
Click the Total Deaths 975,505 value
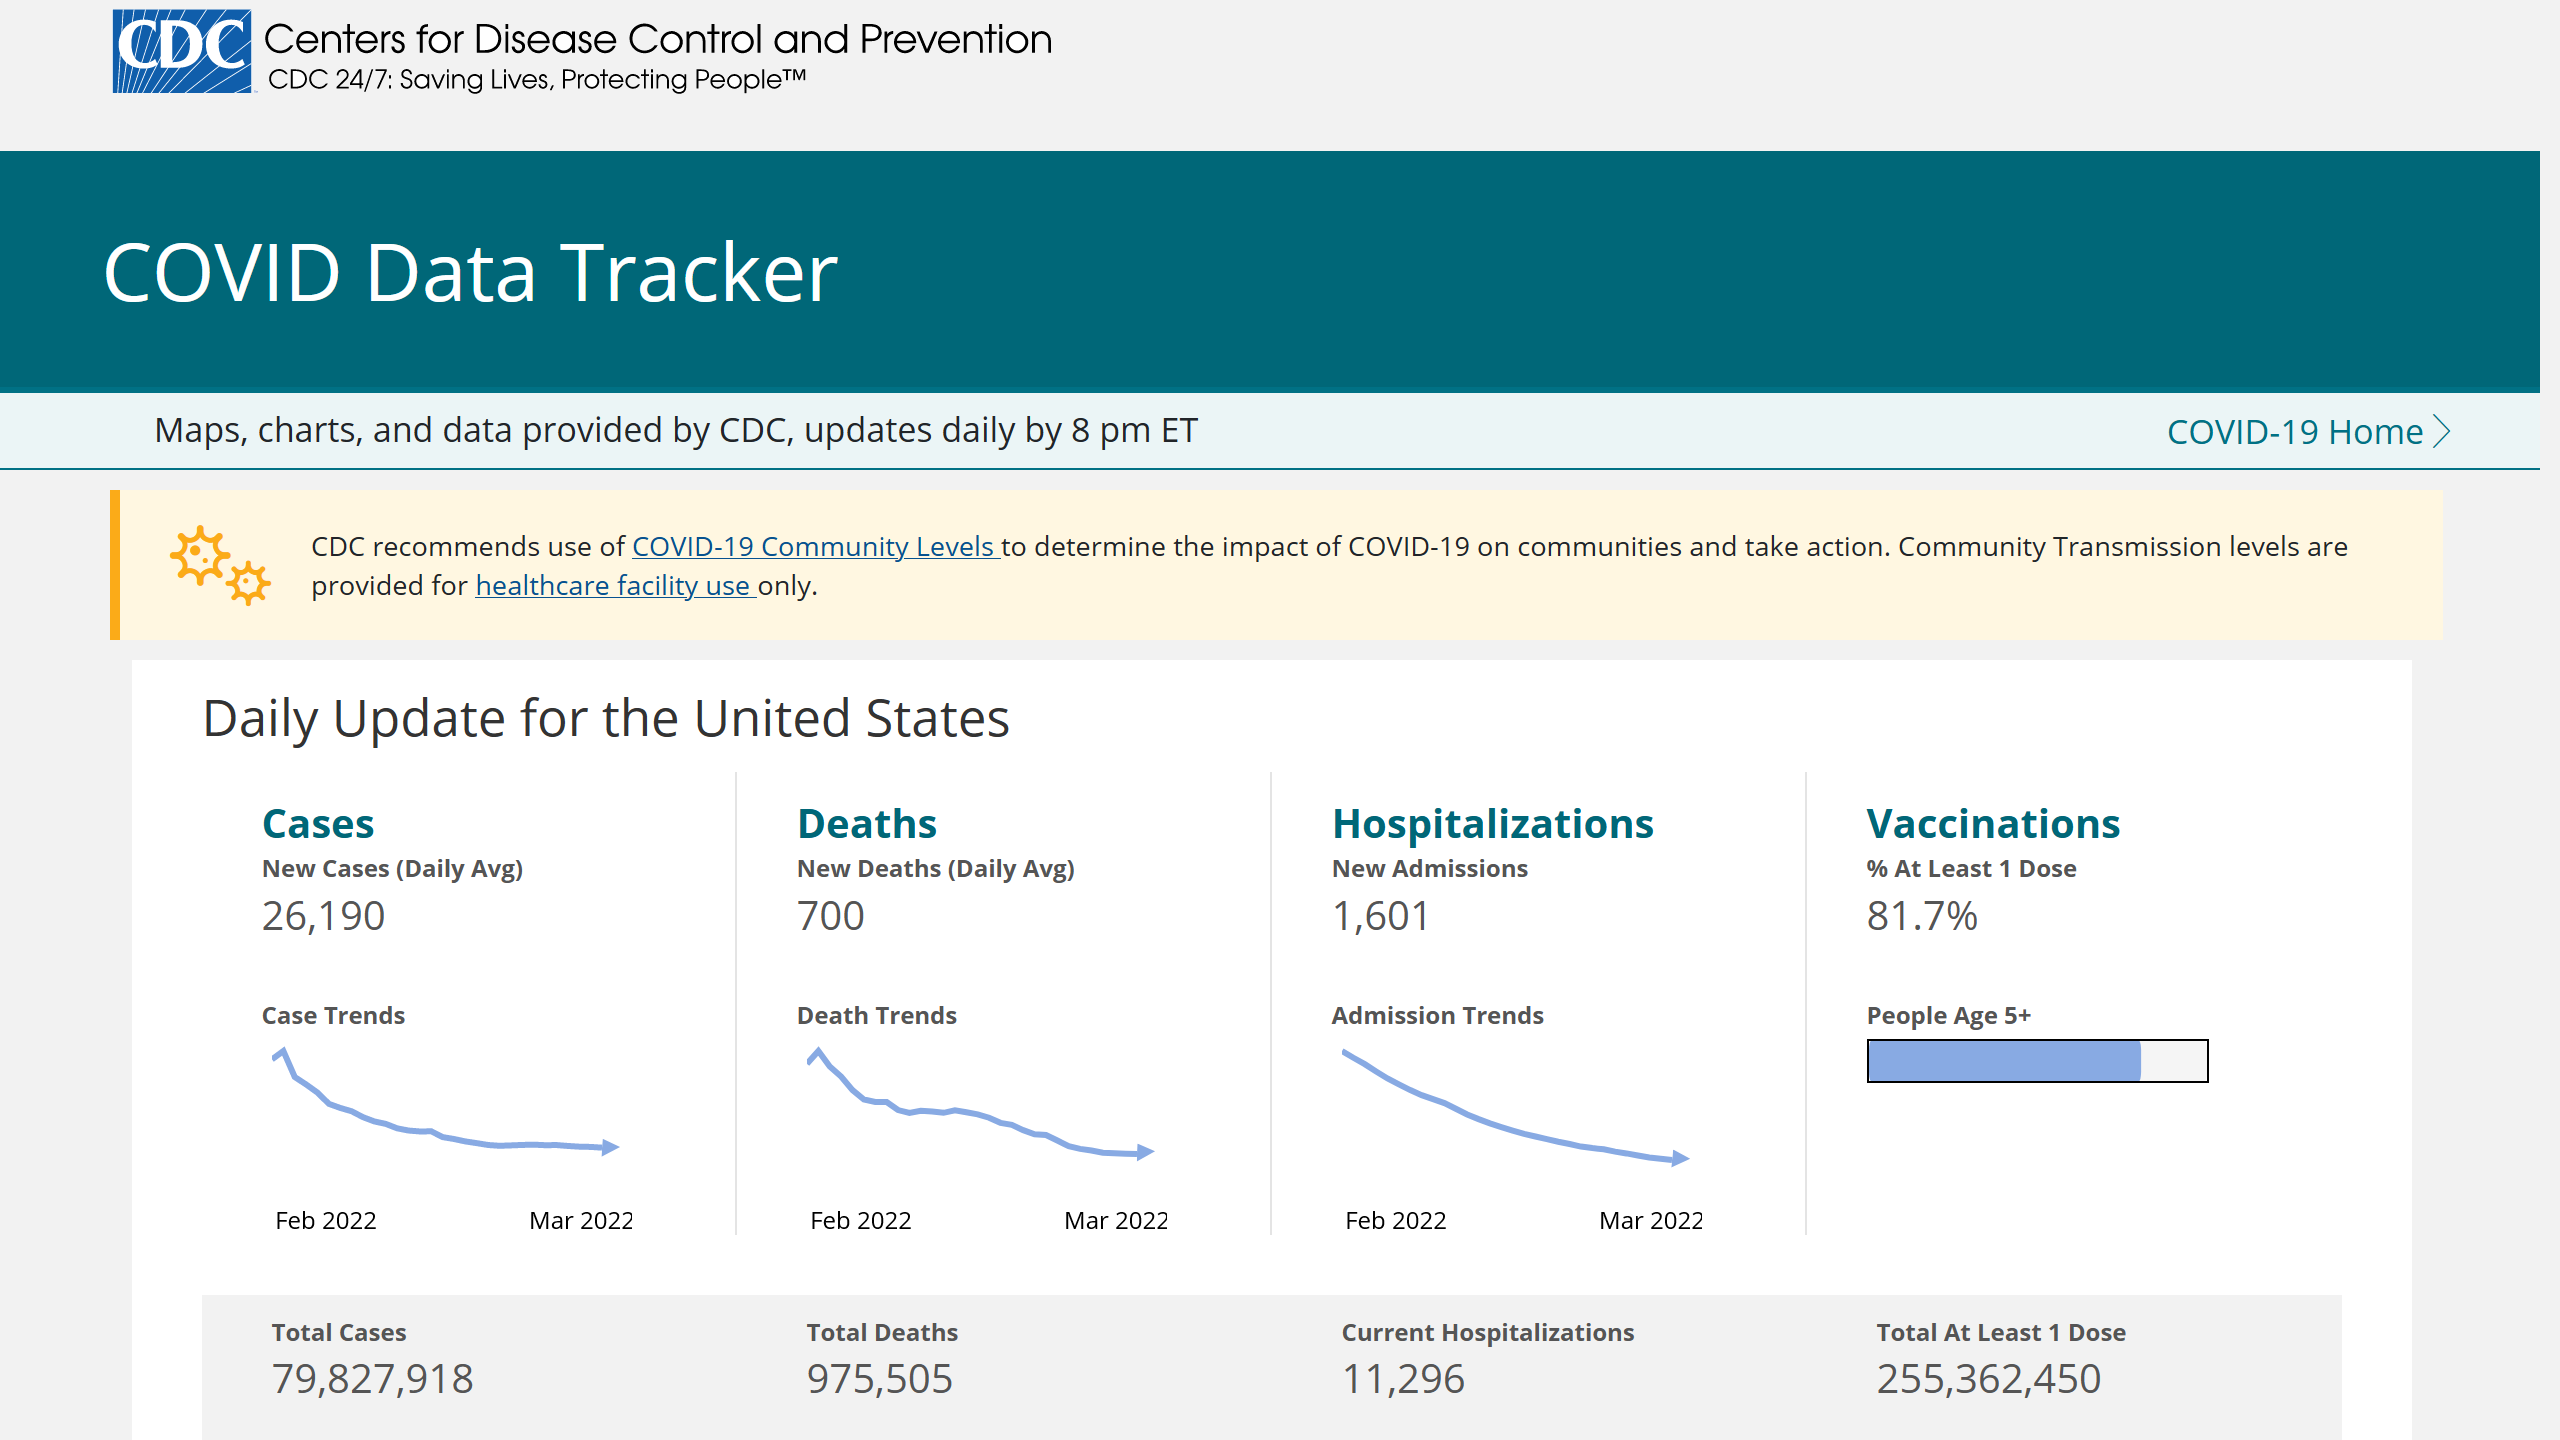(x=879, y=1378)
